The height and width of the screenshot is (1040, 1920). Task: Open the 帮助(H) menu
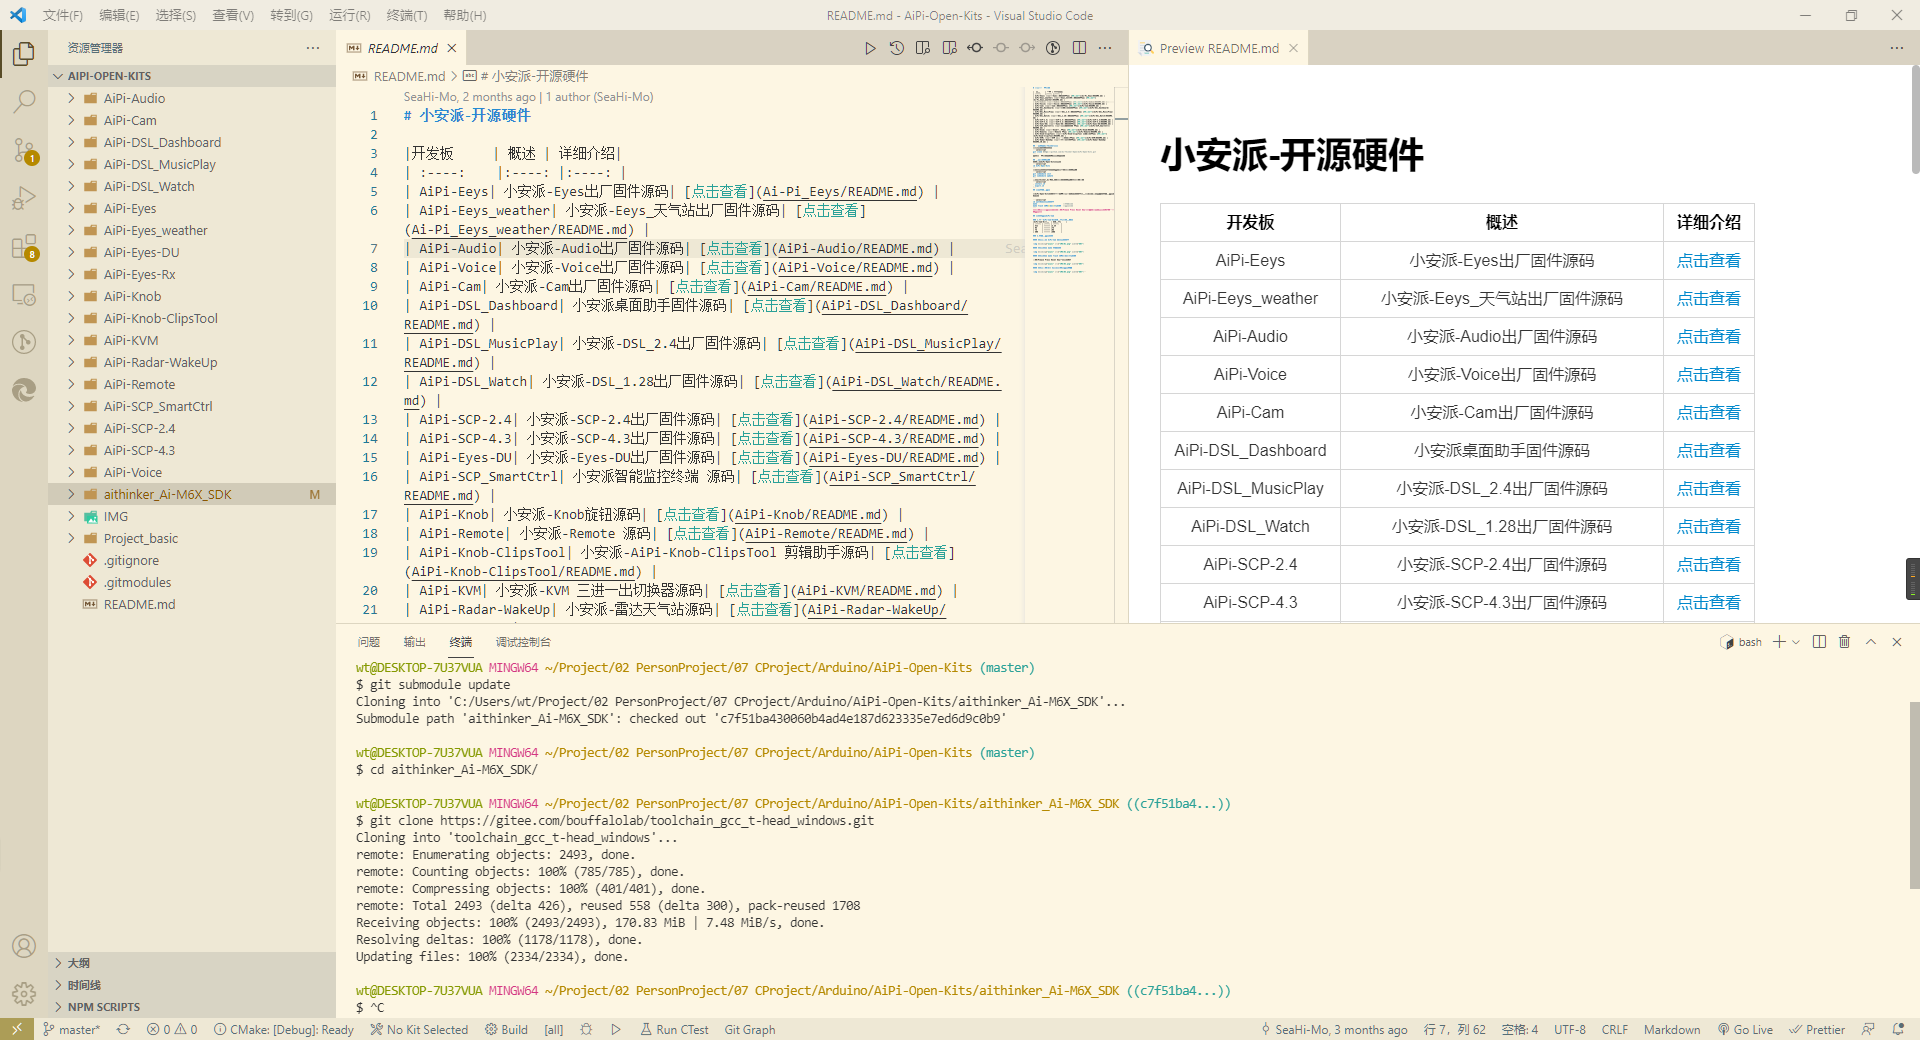pos(464,15)
